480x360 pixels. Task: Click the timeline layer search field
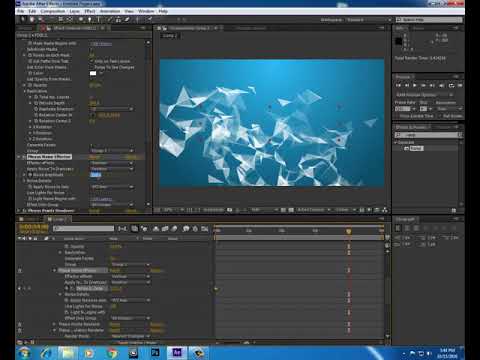tap(83, 228)
